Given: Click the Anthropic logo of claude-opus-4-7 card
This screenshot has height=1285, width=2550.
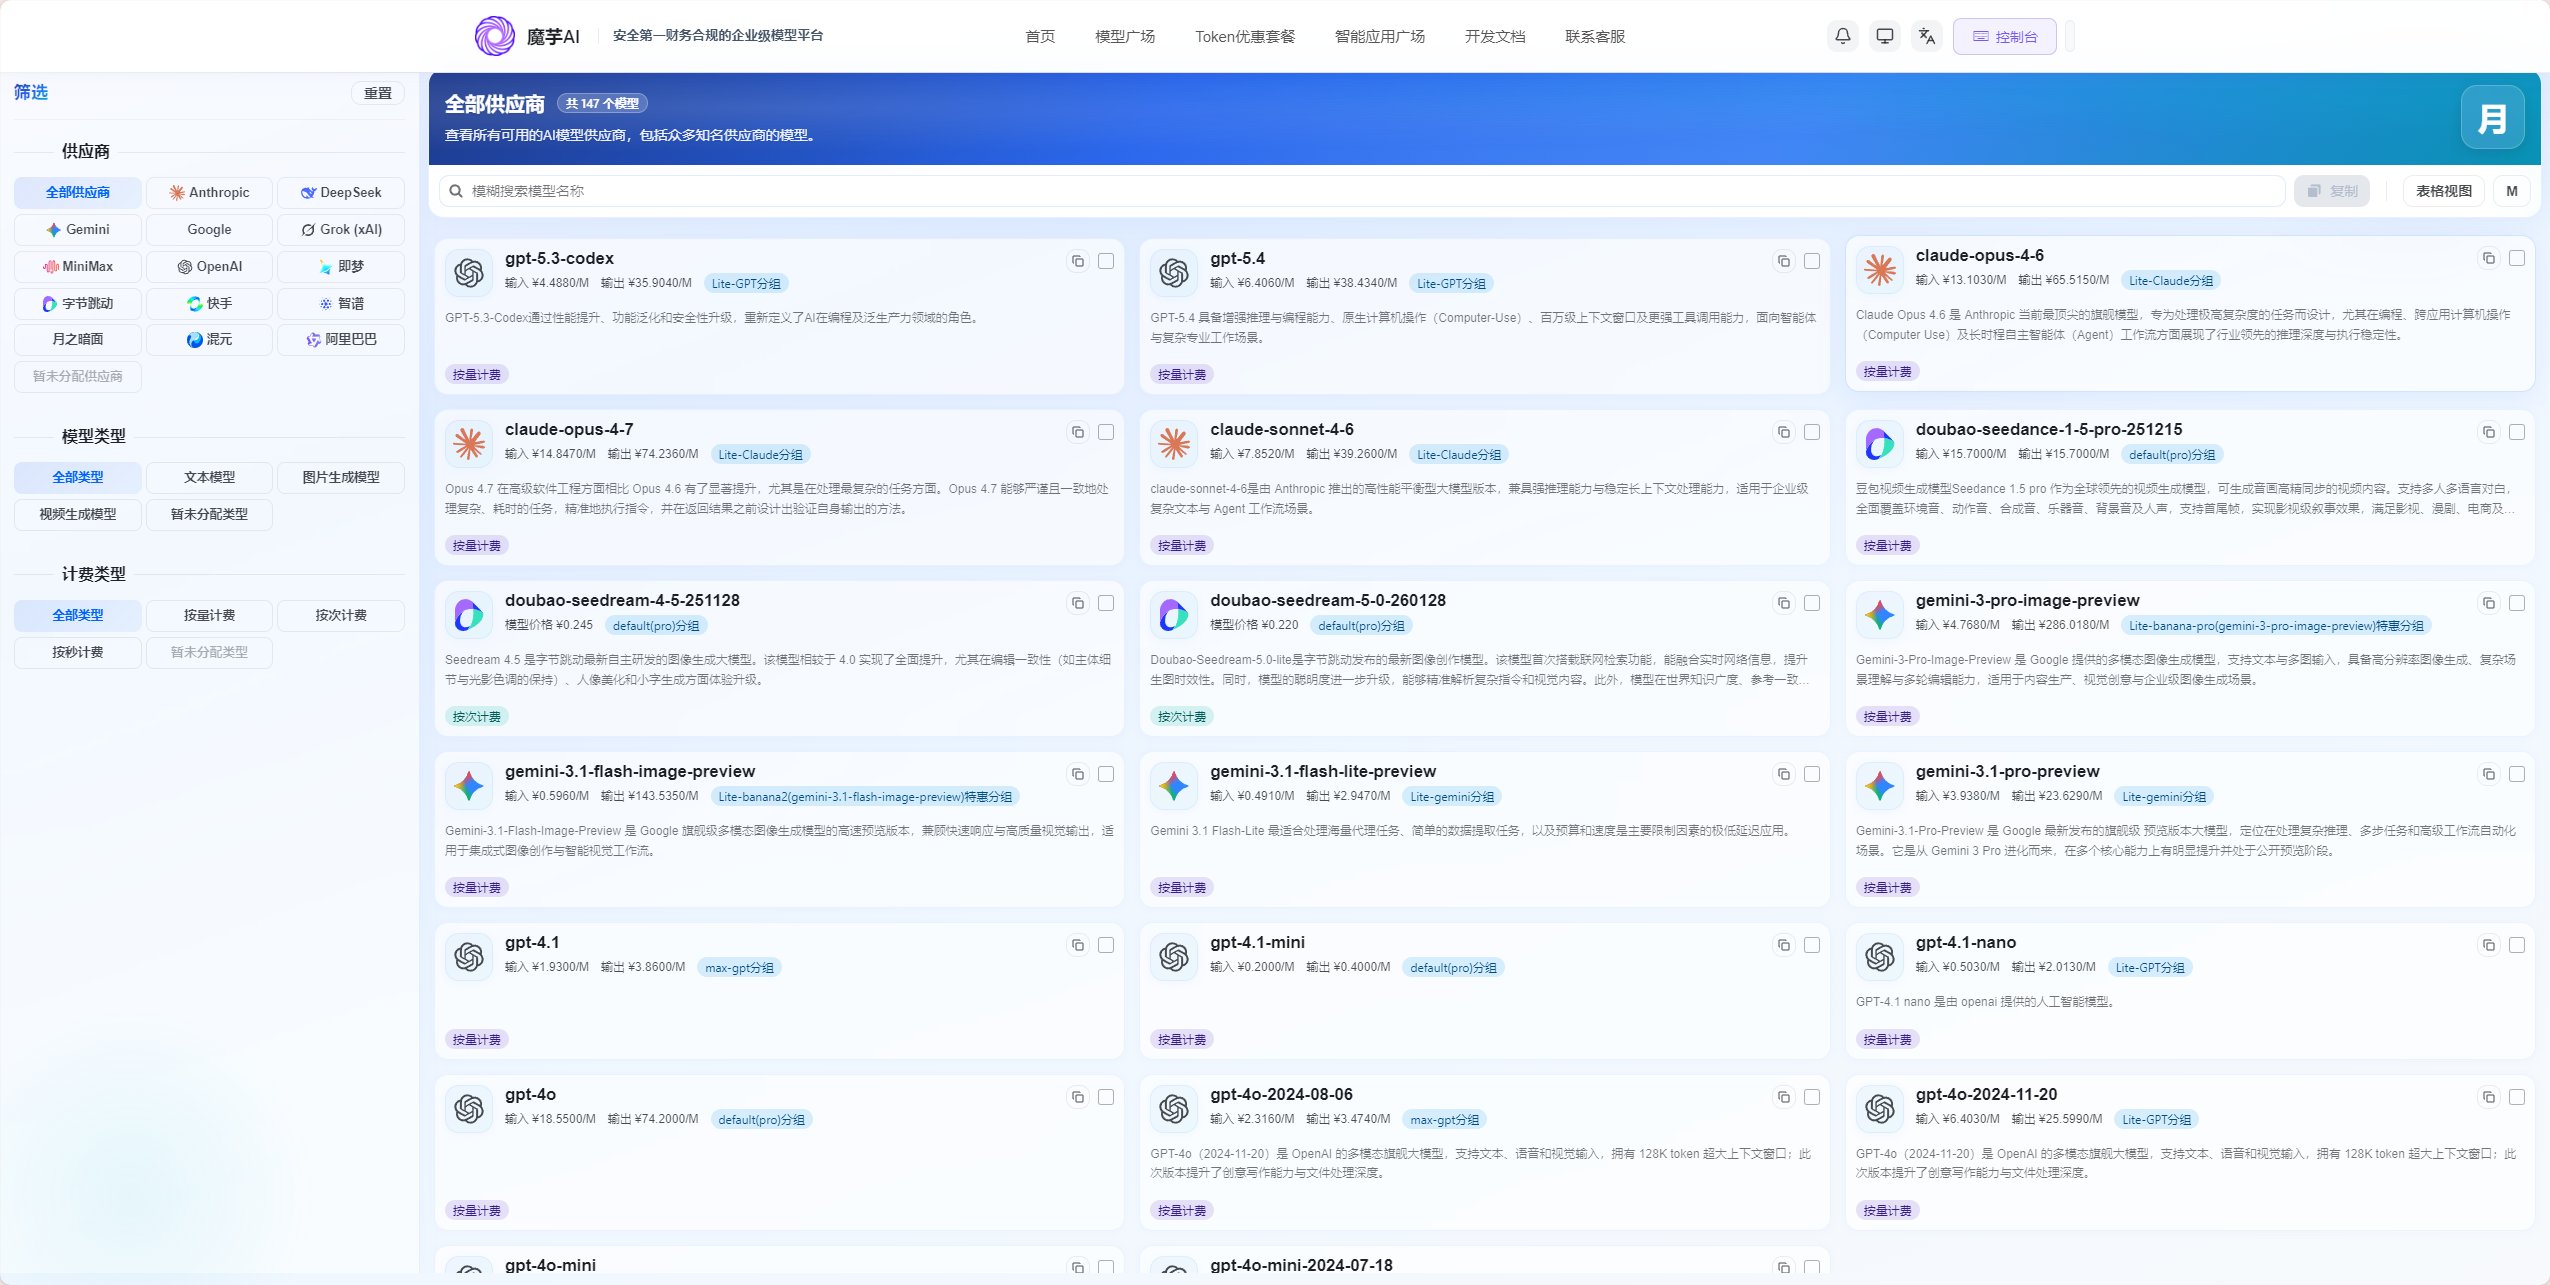Looking at the screenshot, I should 469,443.
